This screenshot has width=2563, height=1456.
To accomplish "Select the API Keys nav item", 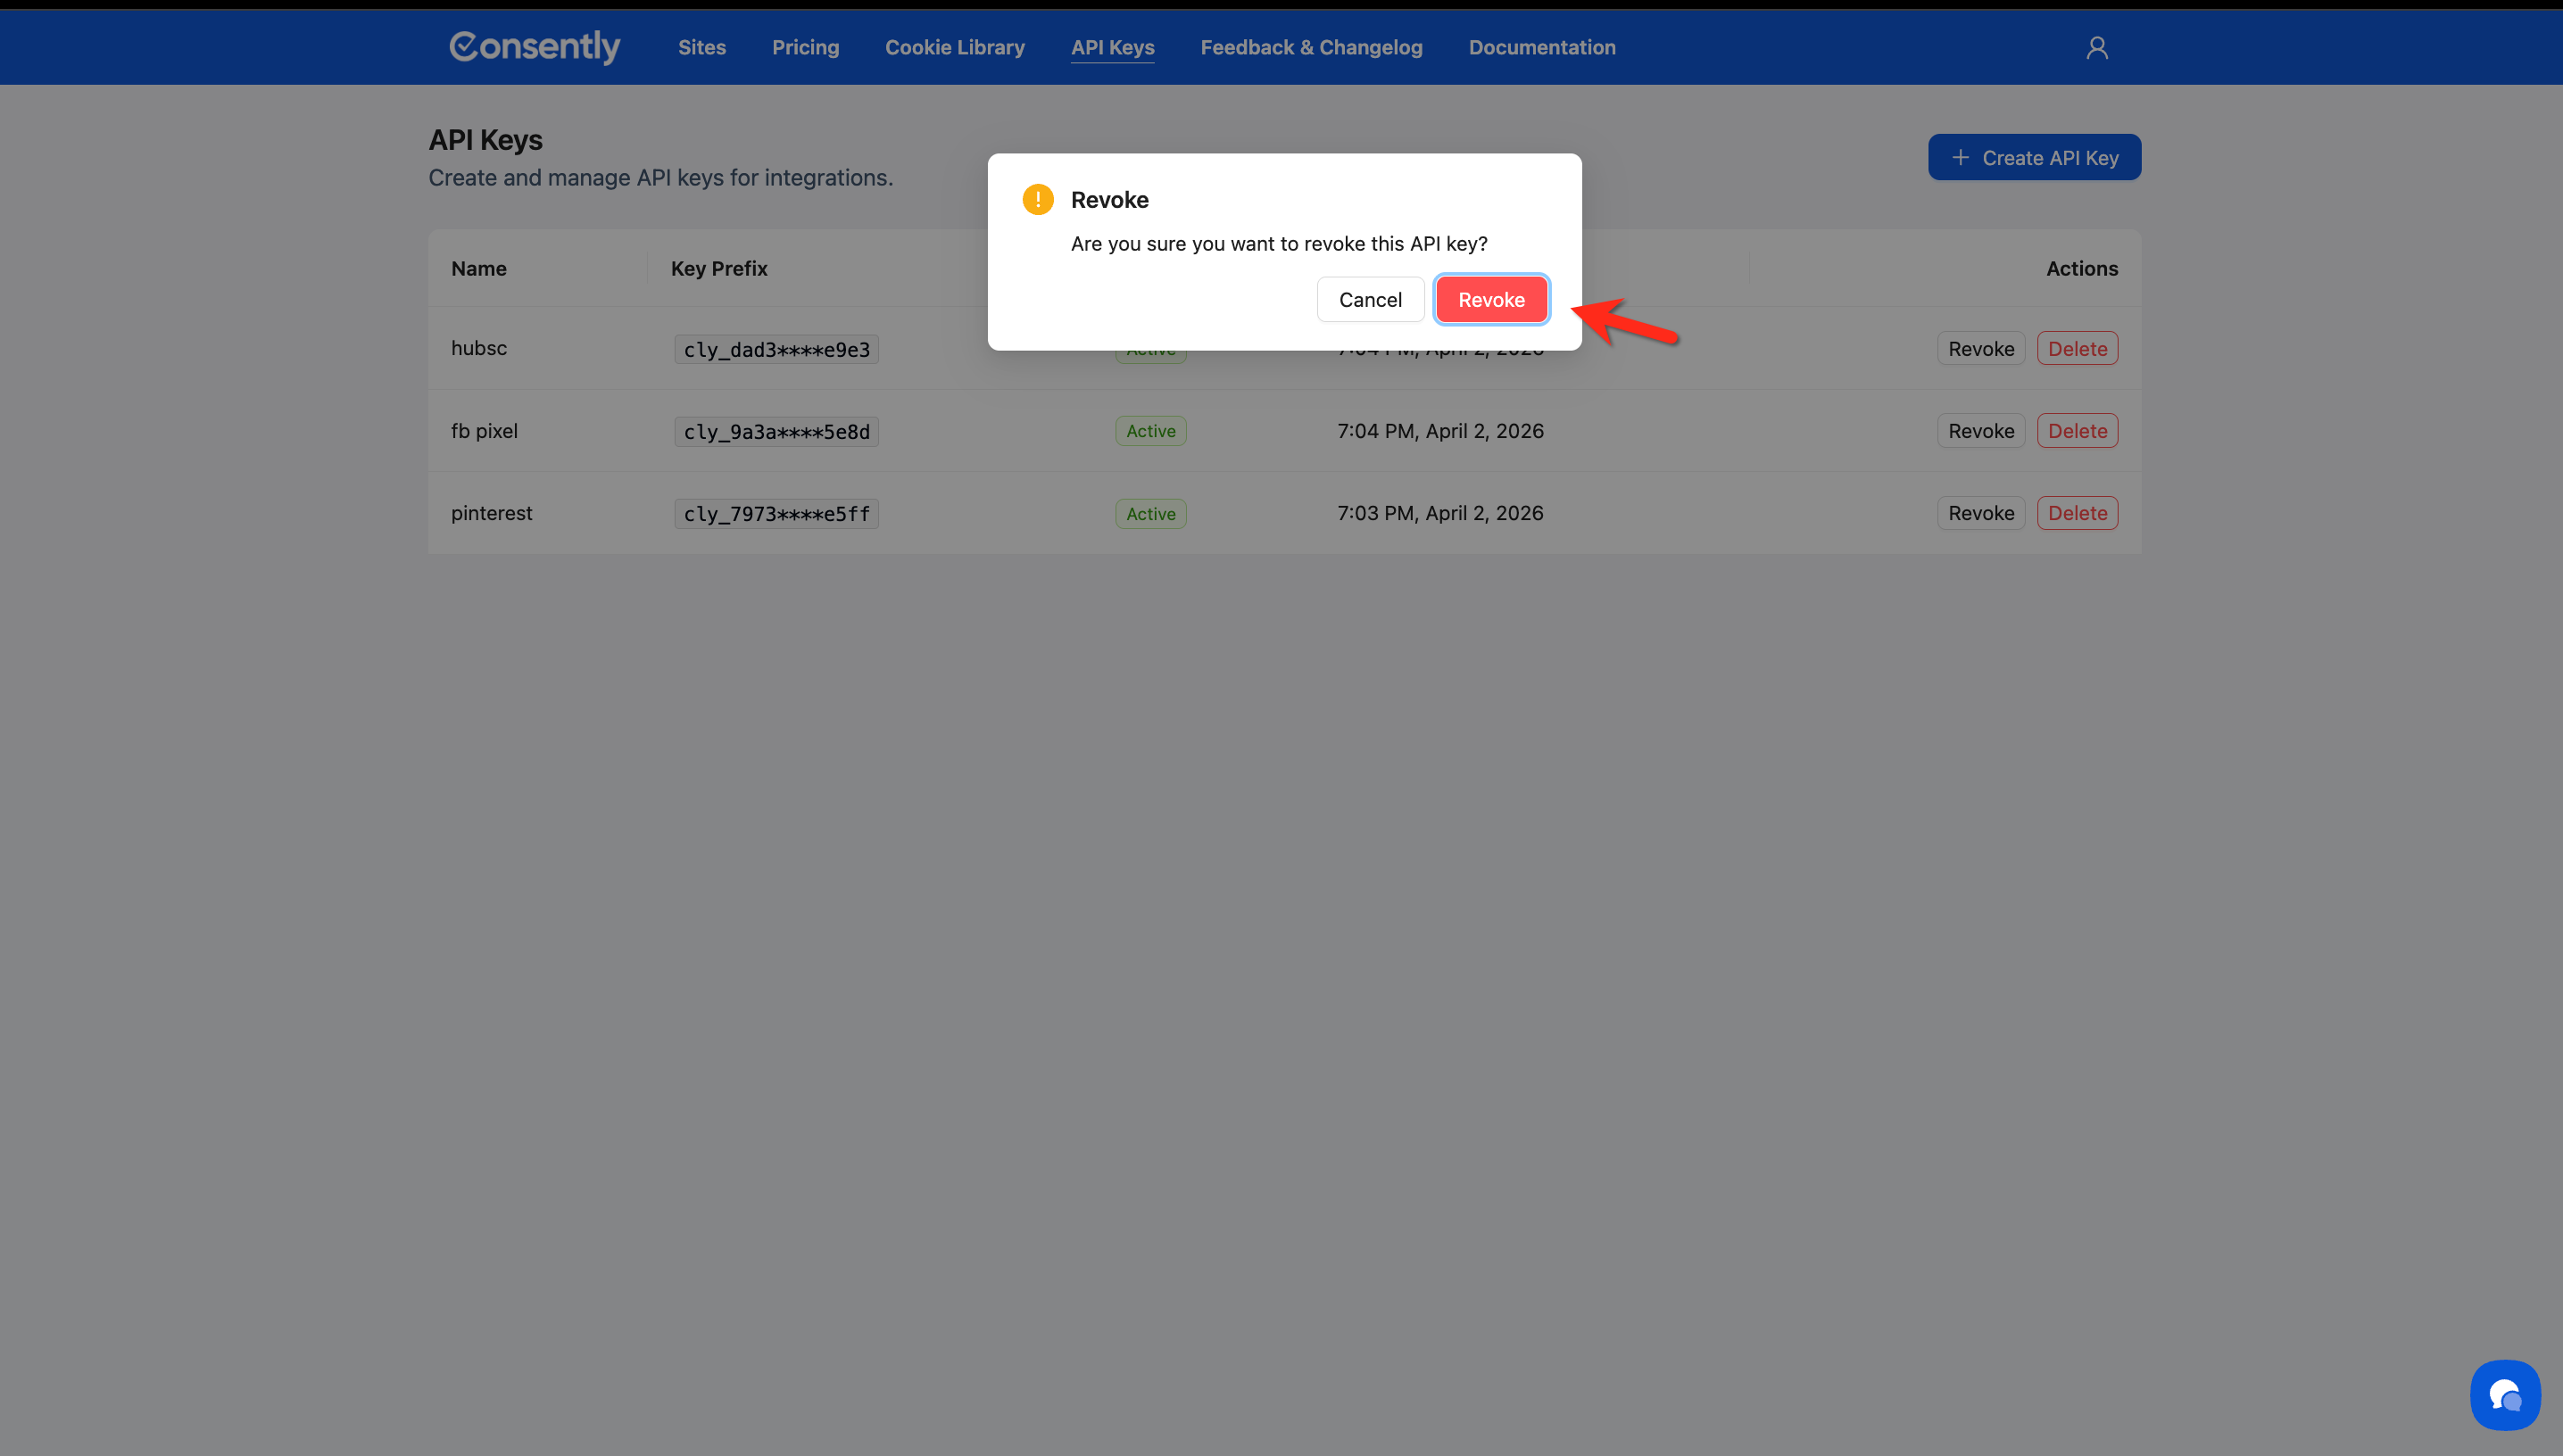I will click(1112, 47).
